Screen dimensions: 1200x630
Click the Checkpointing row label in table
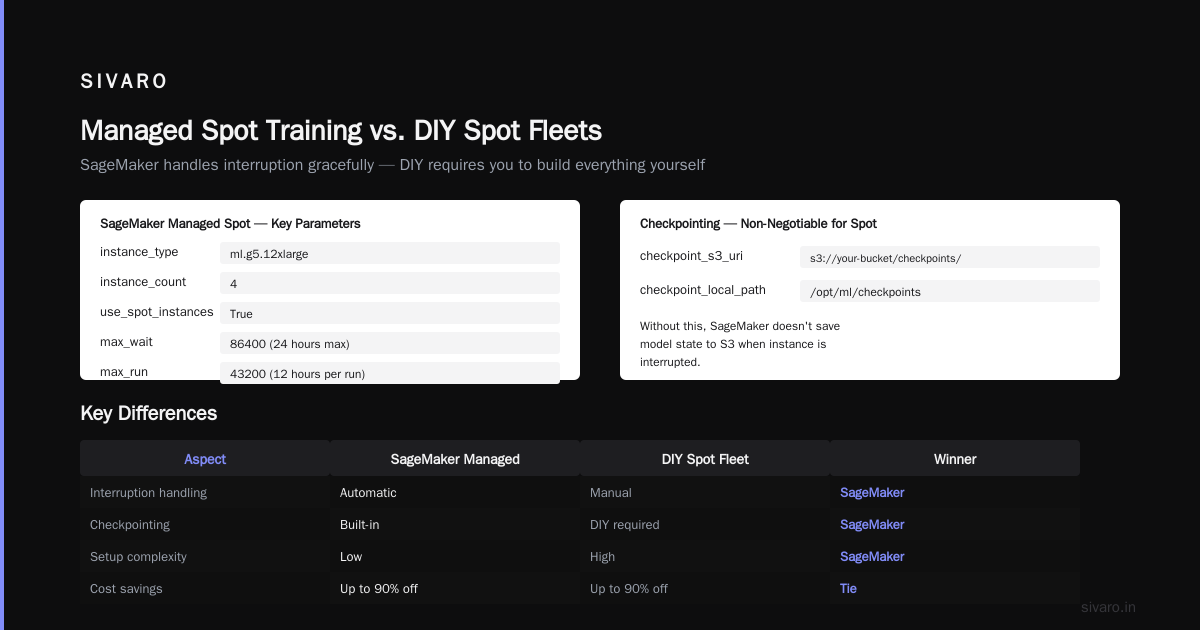pos(130,524)
